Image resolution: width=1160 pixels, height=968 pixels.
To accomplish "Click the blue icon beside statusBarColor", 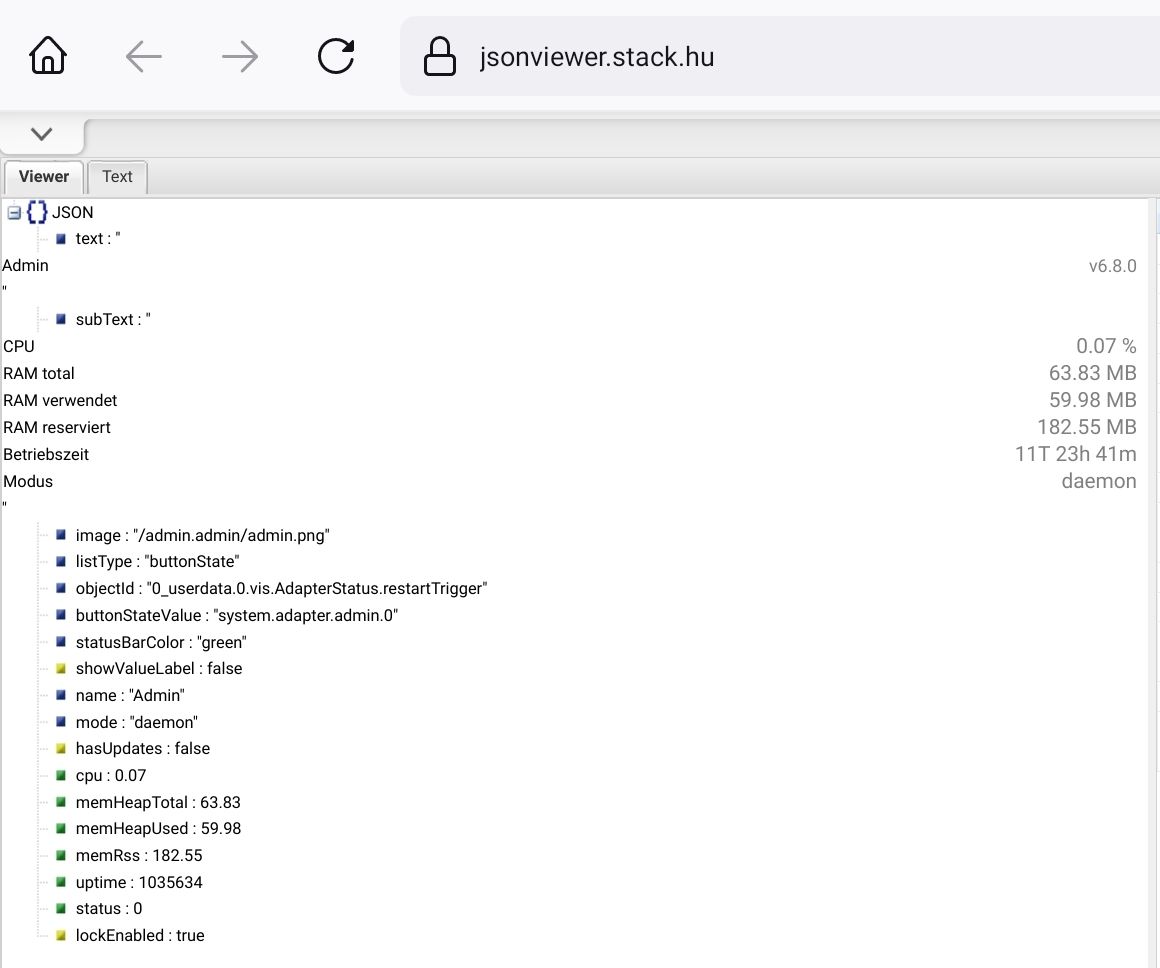I will pos(61,642).
